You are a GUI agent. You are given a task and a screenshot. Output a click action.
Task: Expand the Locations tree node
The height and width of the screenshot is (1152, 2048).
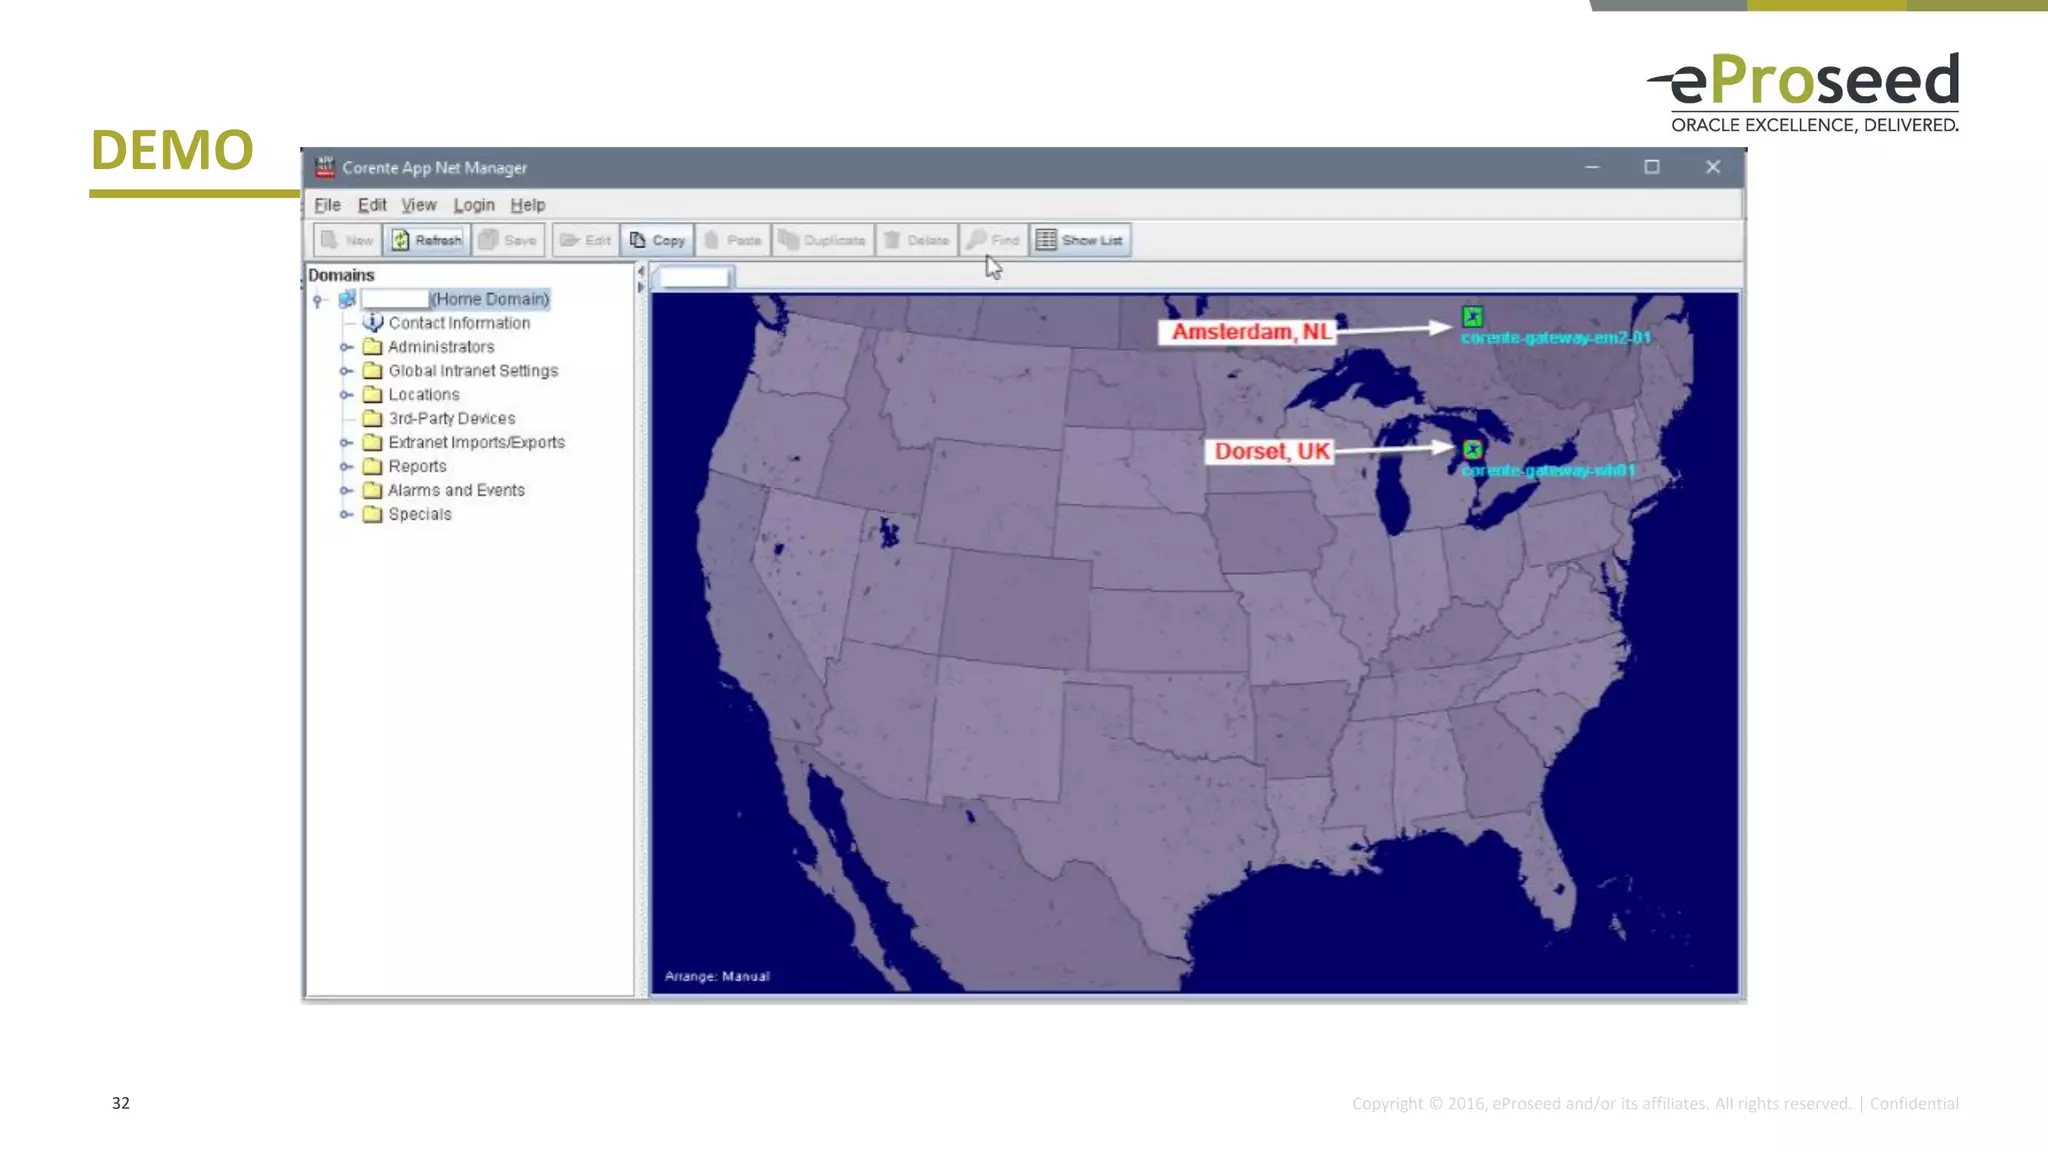coord(346,395)
